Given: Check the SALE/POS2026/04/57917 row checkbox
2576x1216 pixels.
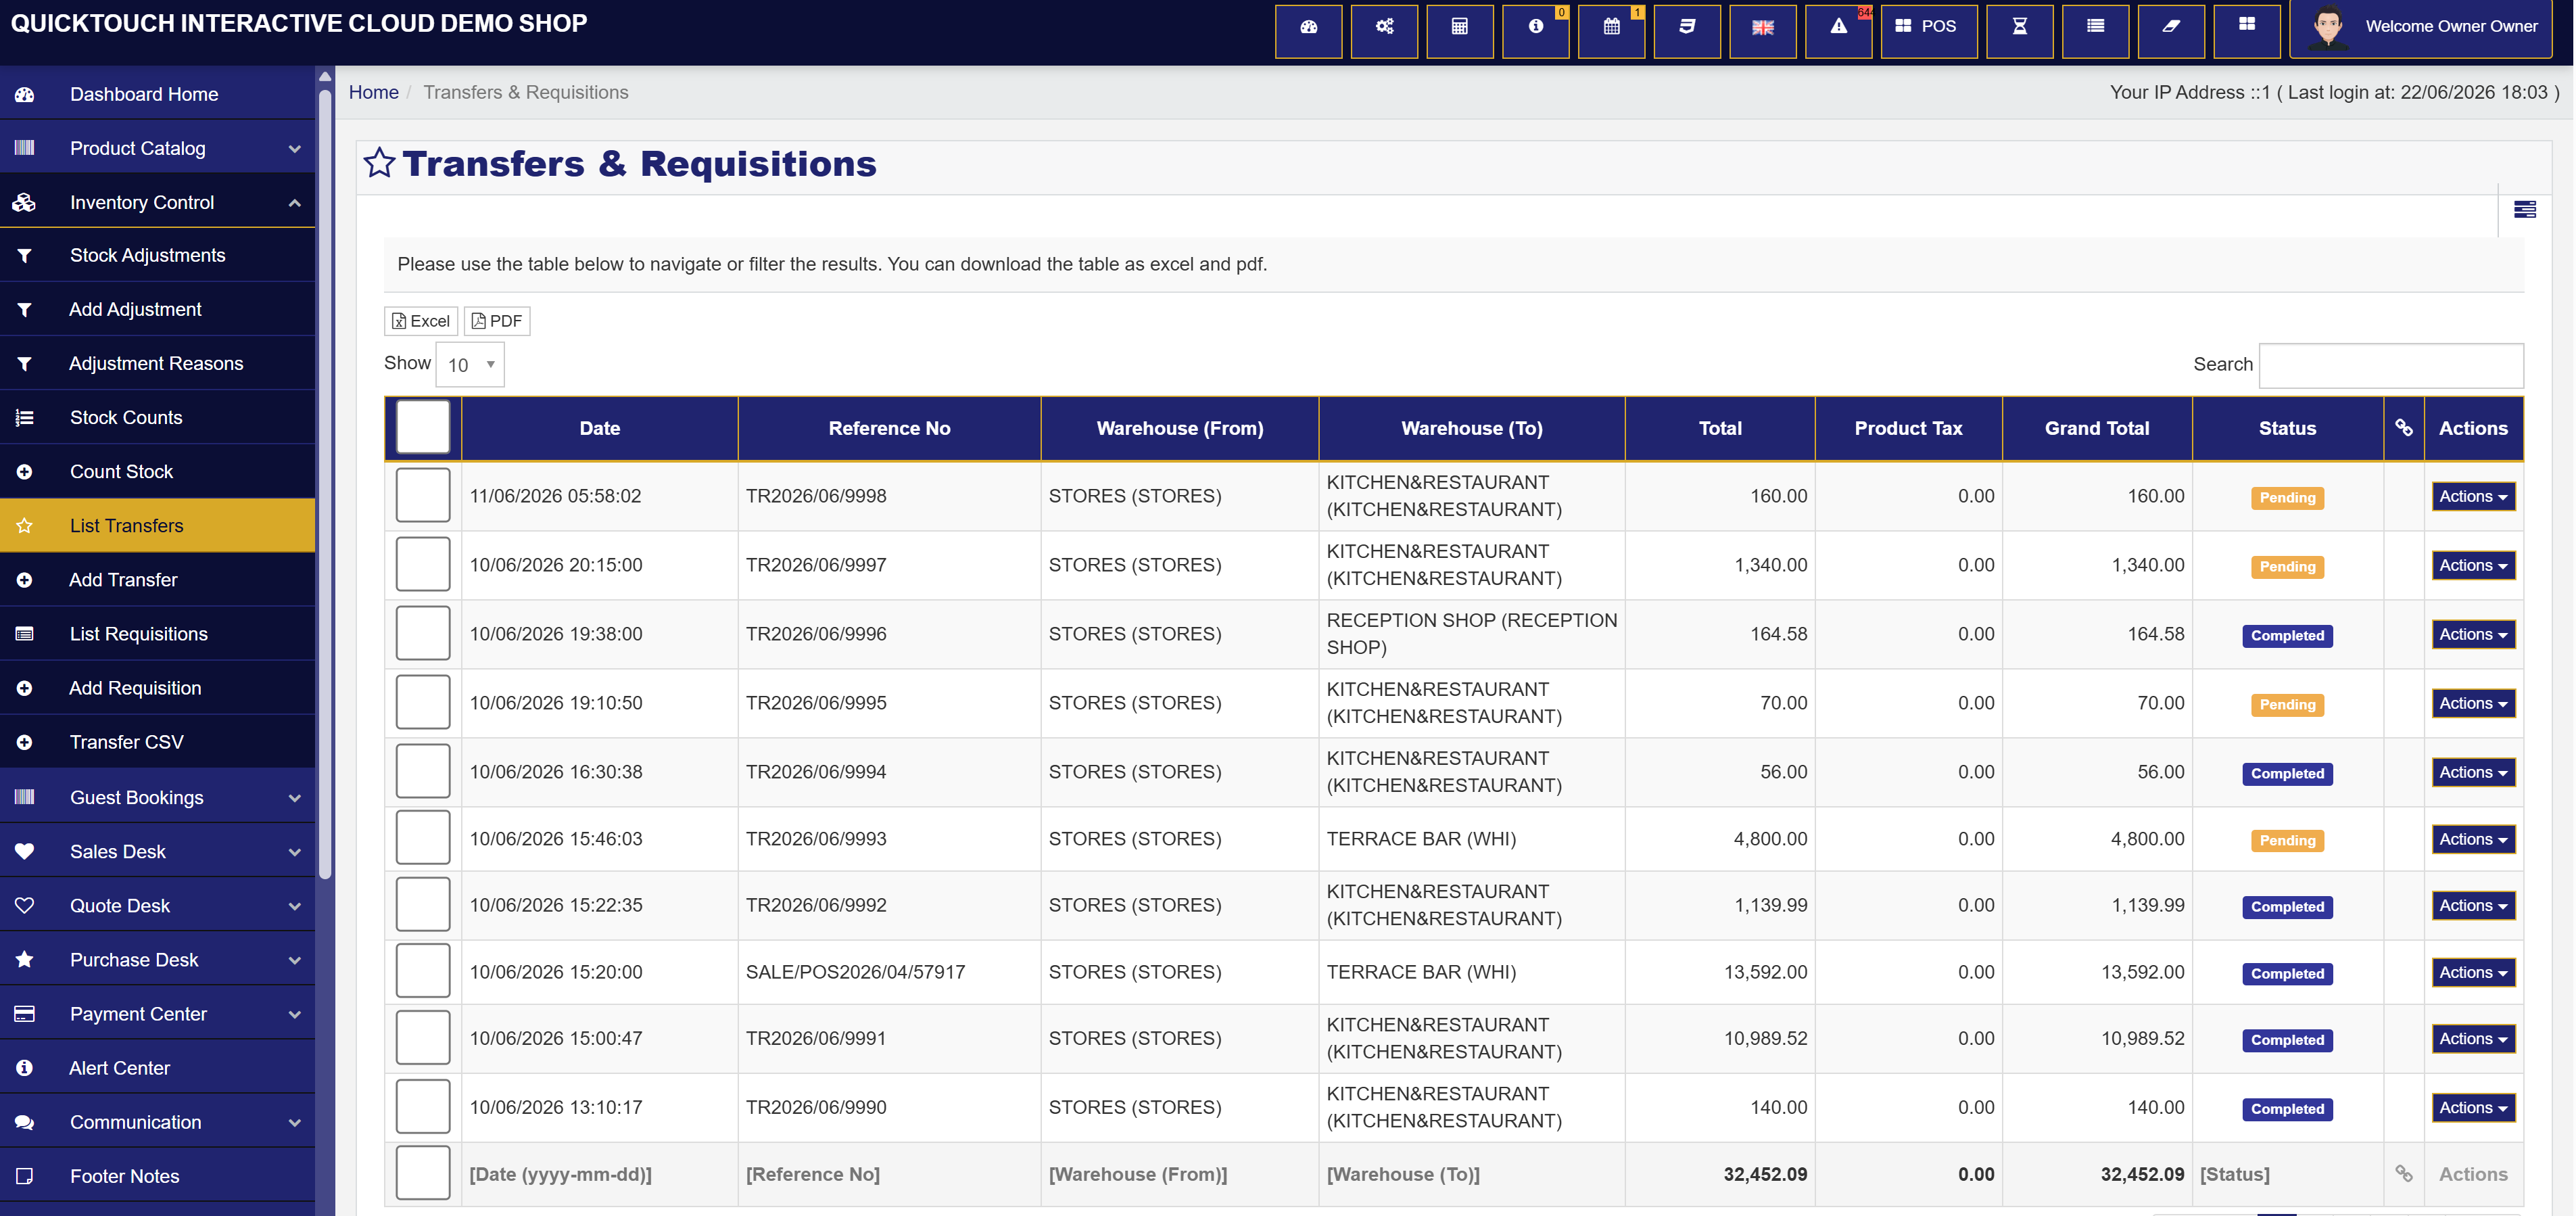Looking at the screenshot, I should click(423, 971).
